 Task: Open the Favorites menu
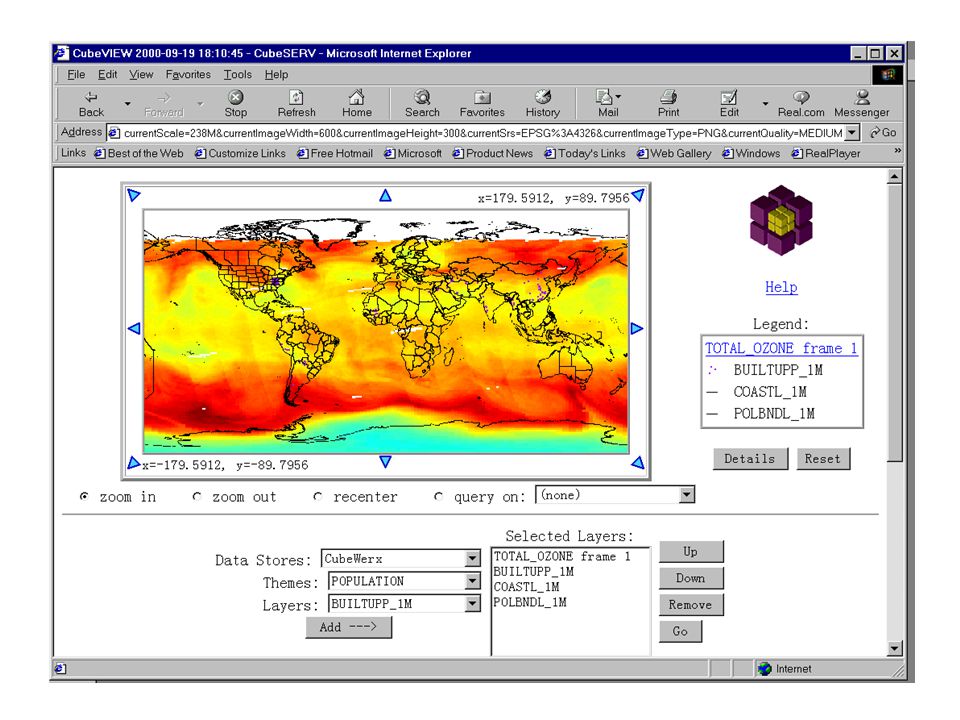click(188, 75)
